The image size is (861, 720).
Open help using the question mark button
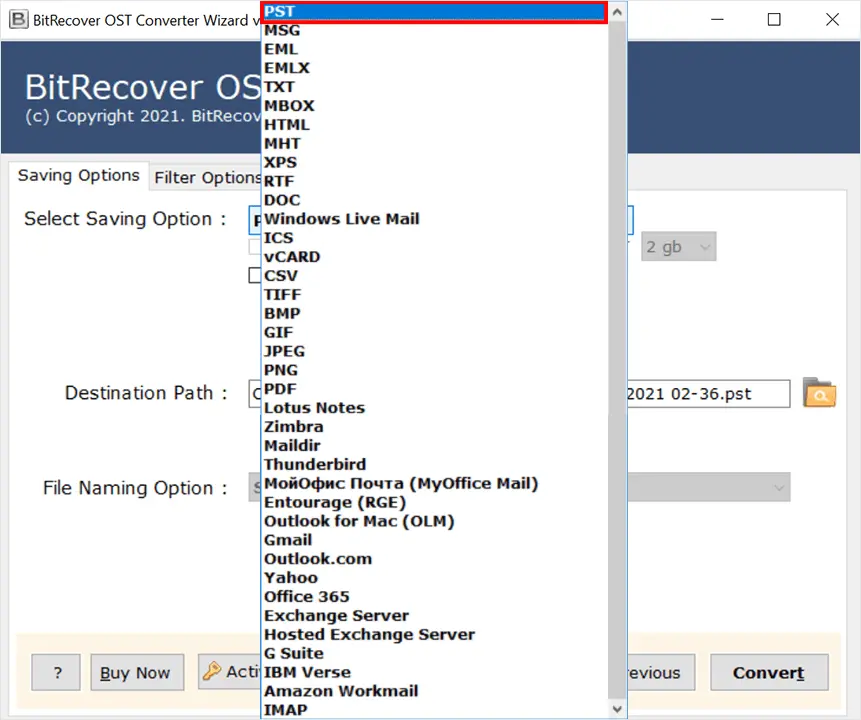click(x=55, y=672)
